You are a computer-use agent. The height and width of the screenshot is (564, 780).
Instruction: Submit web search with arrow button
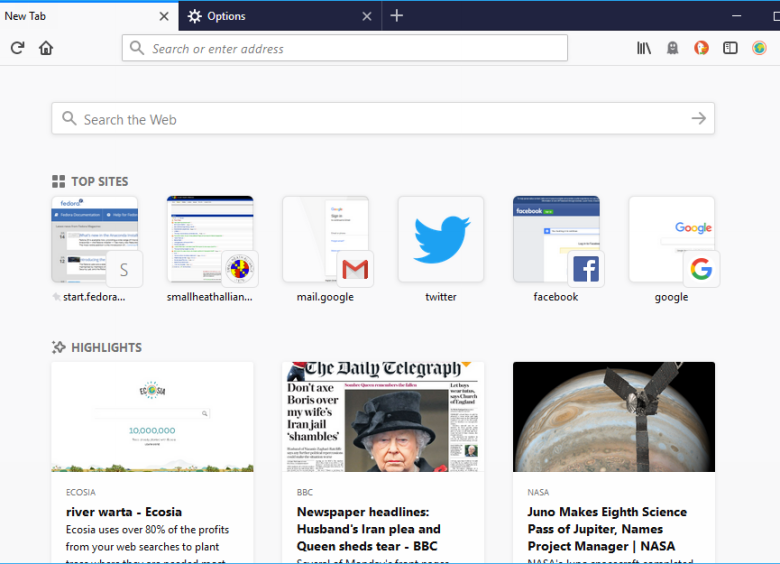(698, 119)
